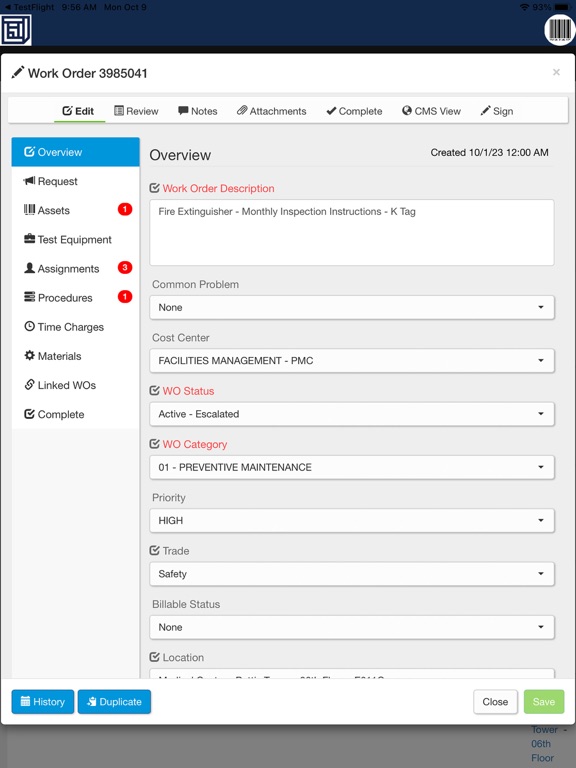Open the Notes tab

[x=198, y=111]
